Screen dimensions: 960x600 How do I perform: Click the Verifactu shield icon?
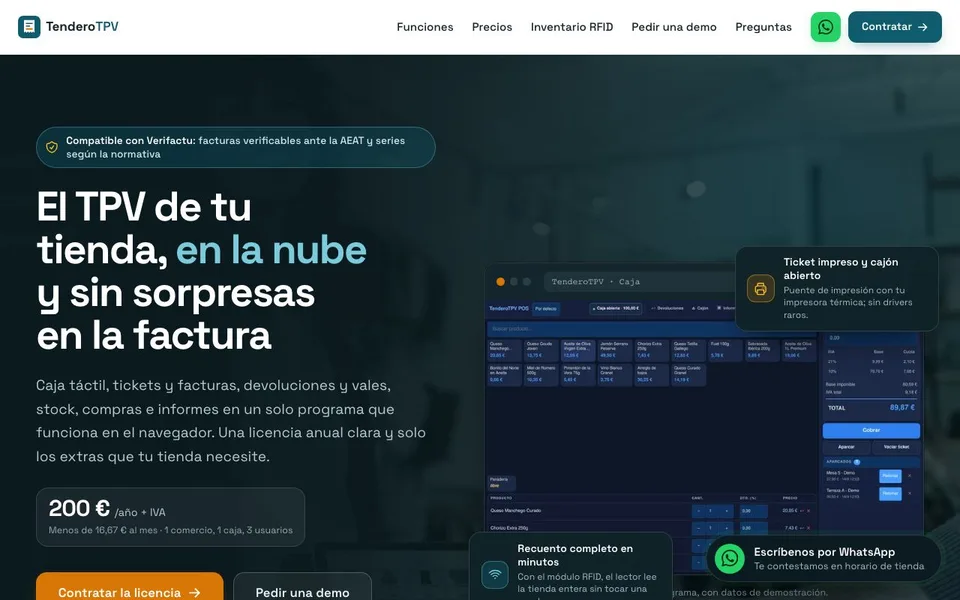52,147
